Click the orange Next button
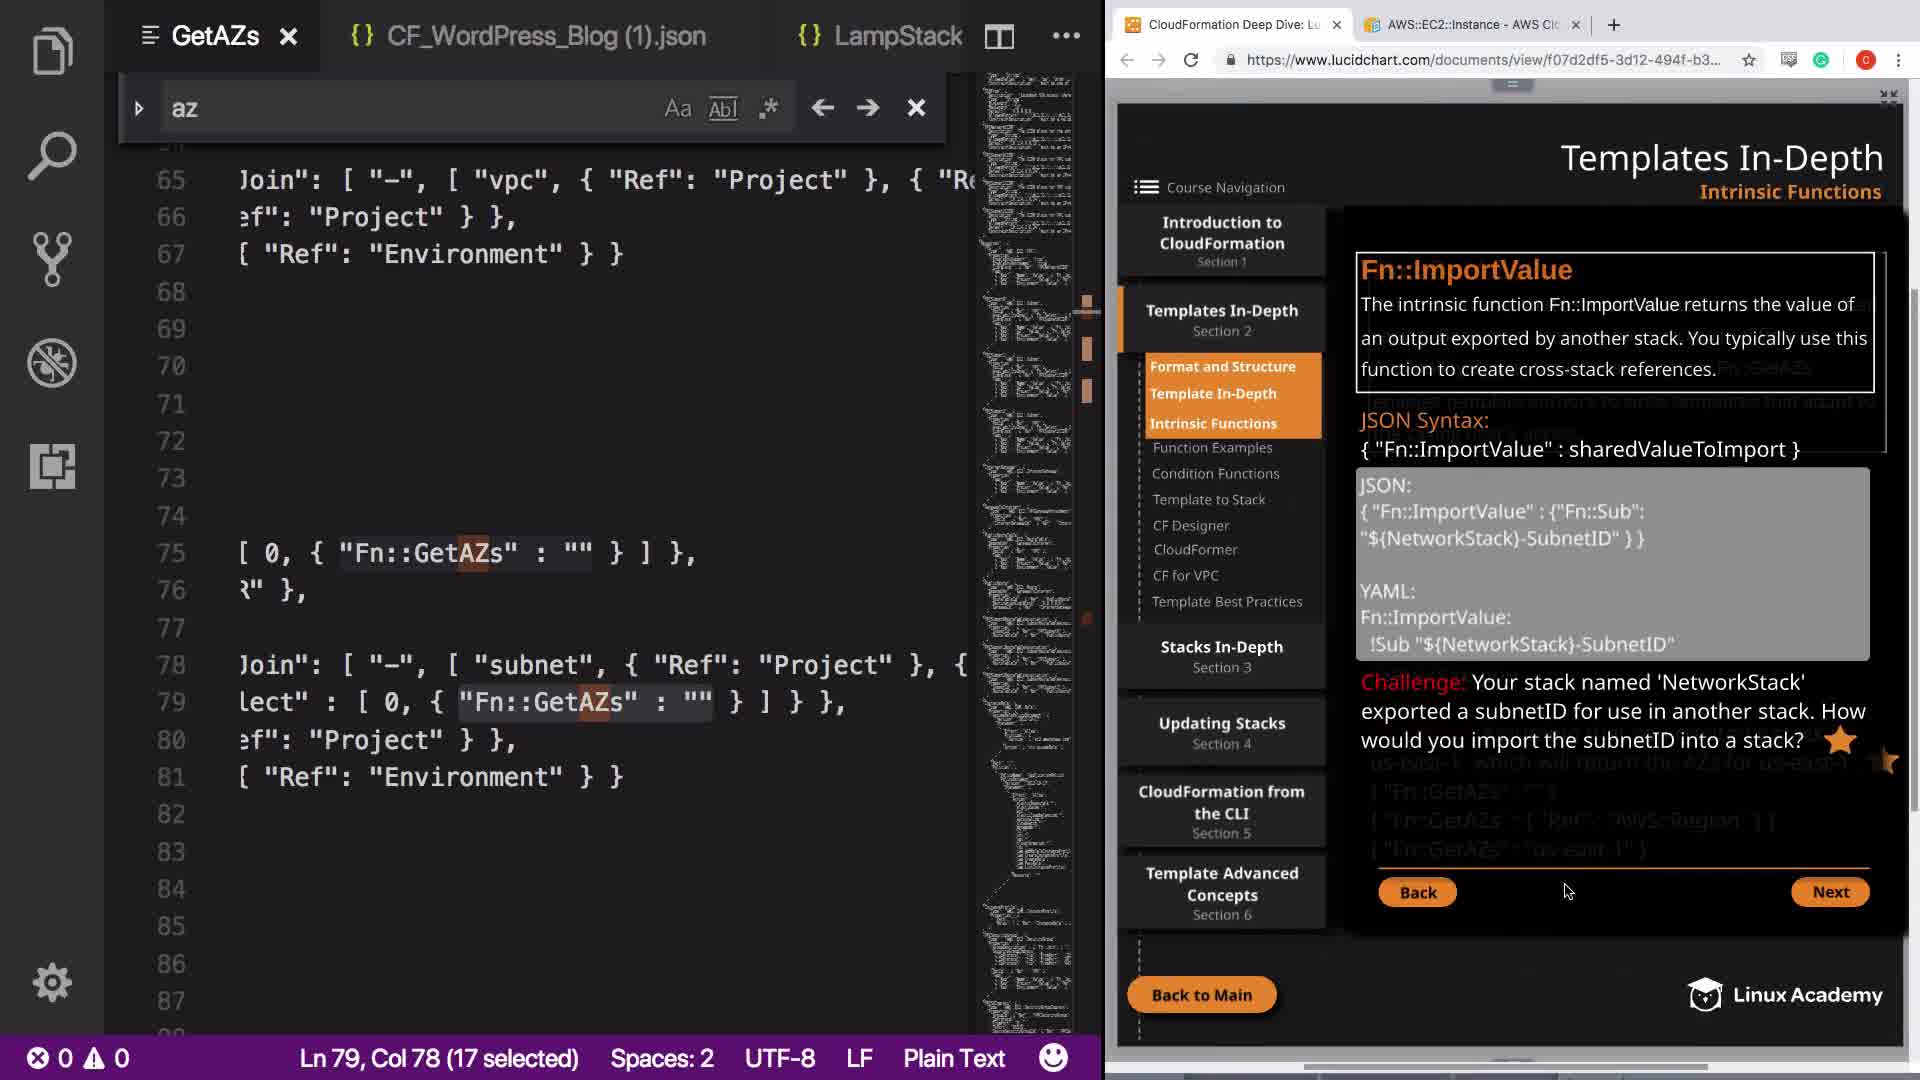The image size is (1920, 1080). 1830,892
